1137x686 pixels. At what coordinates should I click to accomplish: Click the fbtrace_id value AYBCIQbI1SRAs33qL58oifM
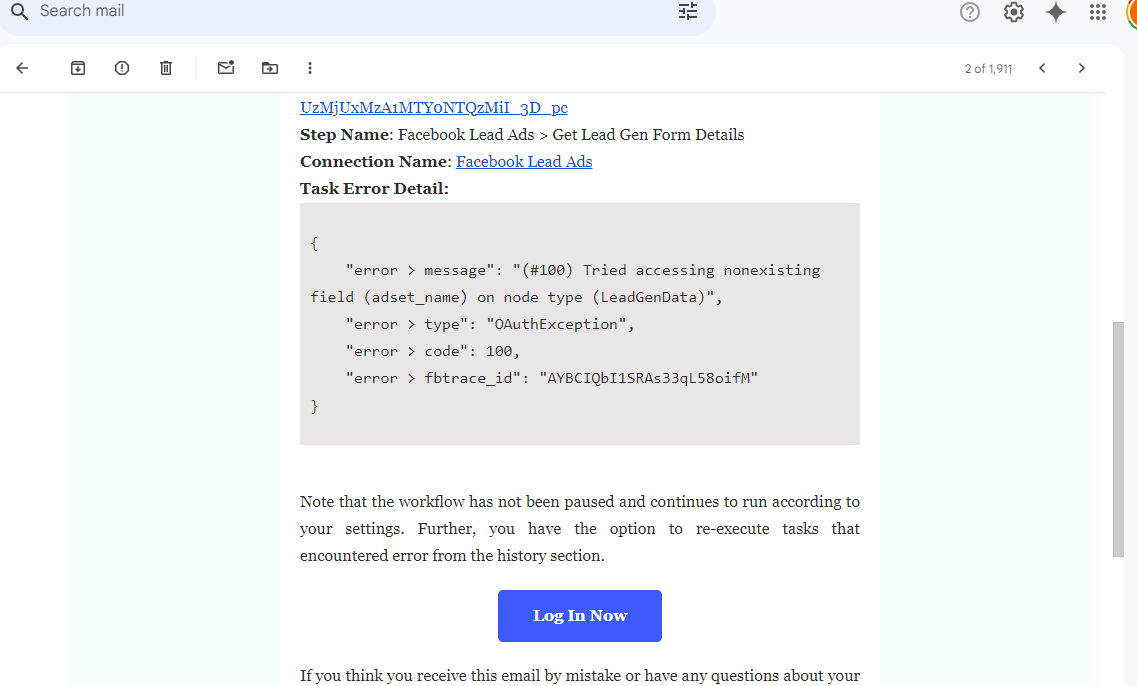click(x=648, y=378)
